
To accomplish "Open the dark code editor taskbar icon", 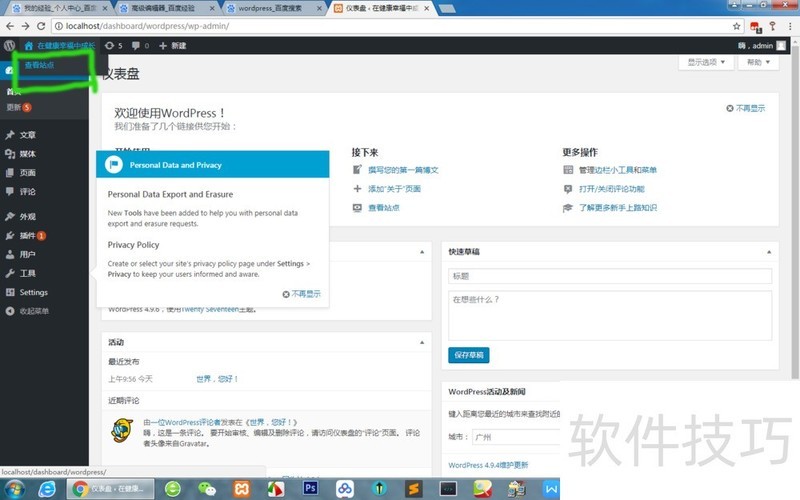I will pos(448,489).
